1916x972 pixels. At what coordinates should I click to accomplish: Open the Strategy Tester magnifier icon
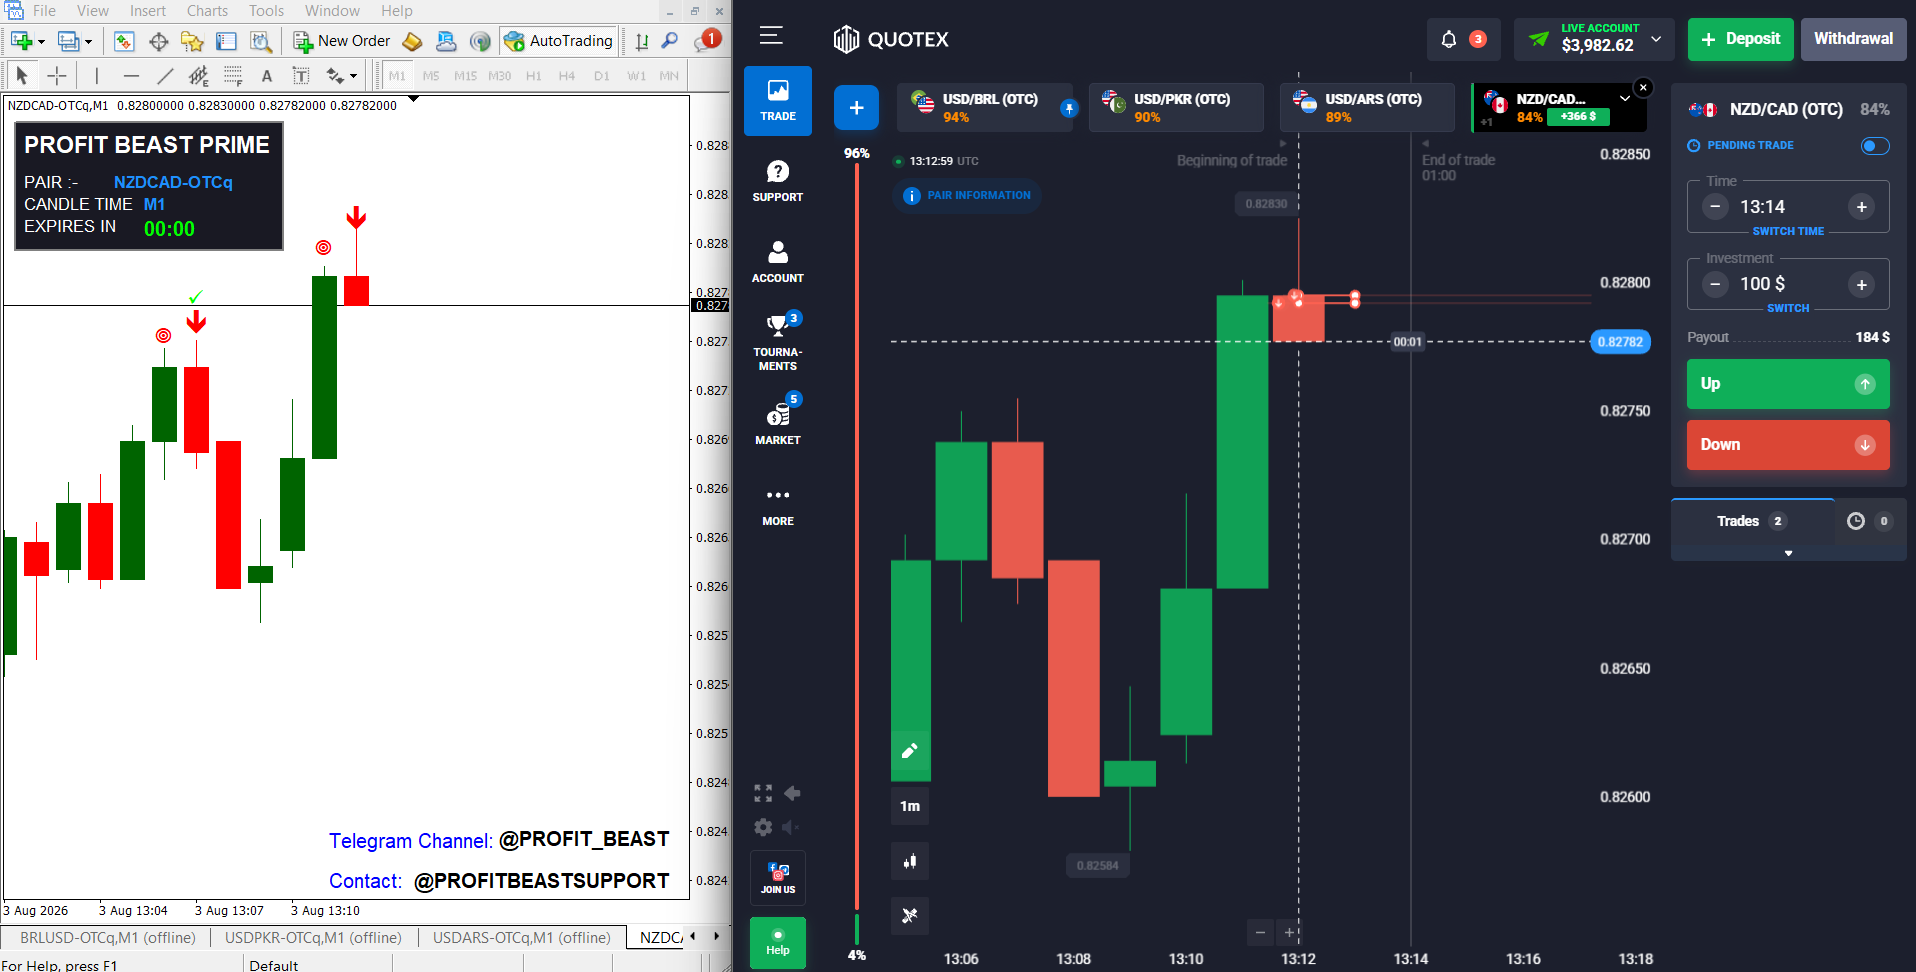click(x=260, y=41)
